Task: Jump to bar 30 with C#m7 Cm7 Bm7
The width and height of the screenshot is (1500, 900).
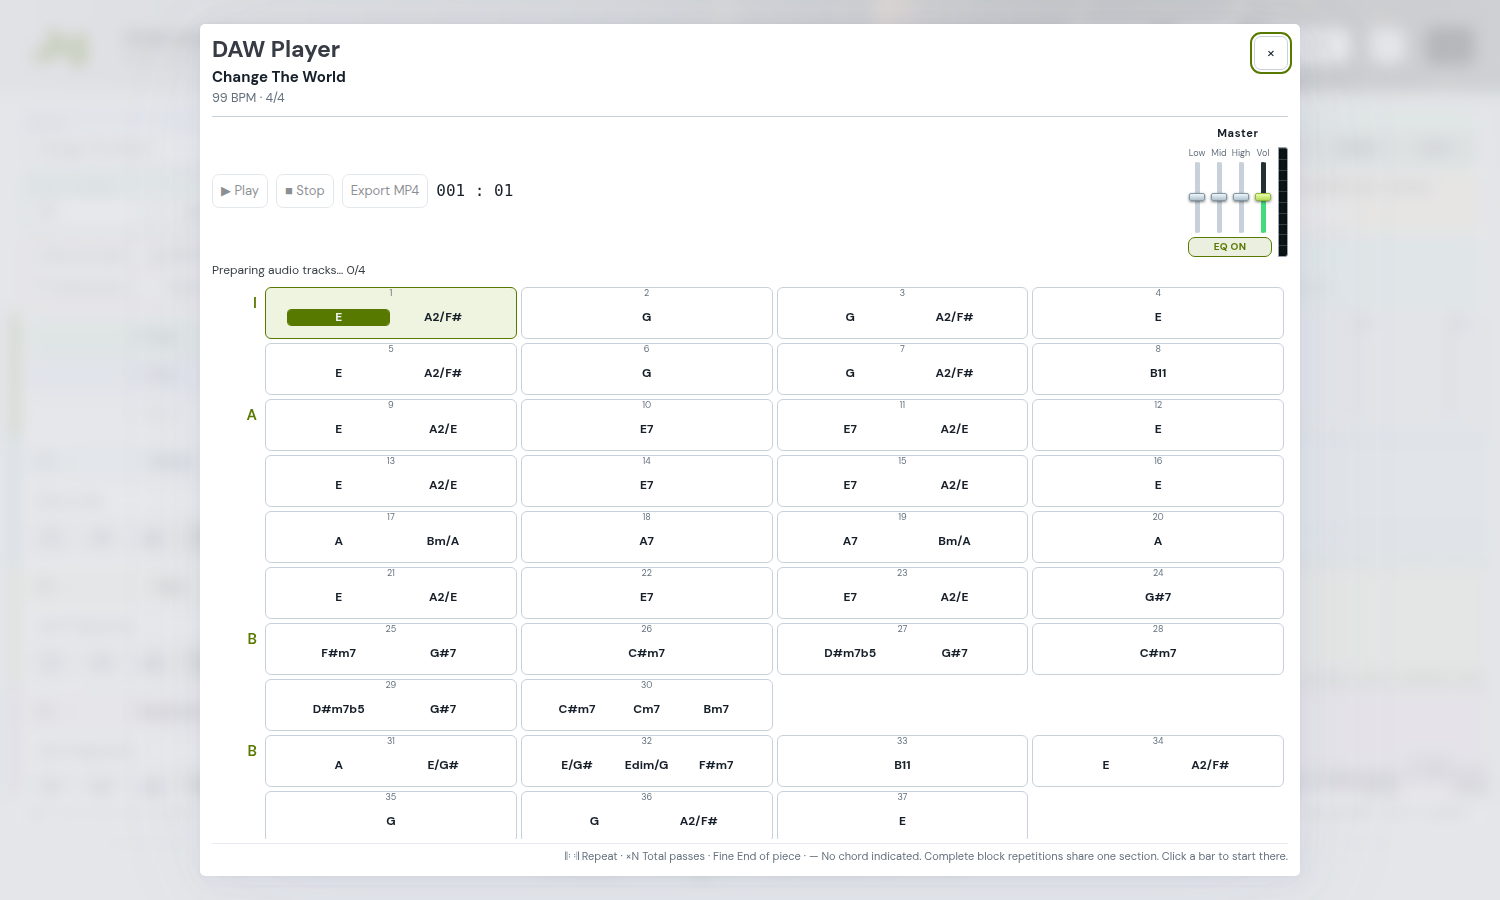Action: [647, 705]
